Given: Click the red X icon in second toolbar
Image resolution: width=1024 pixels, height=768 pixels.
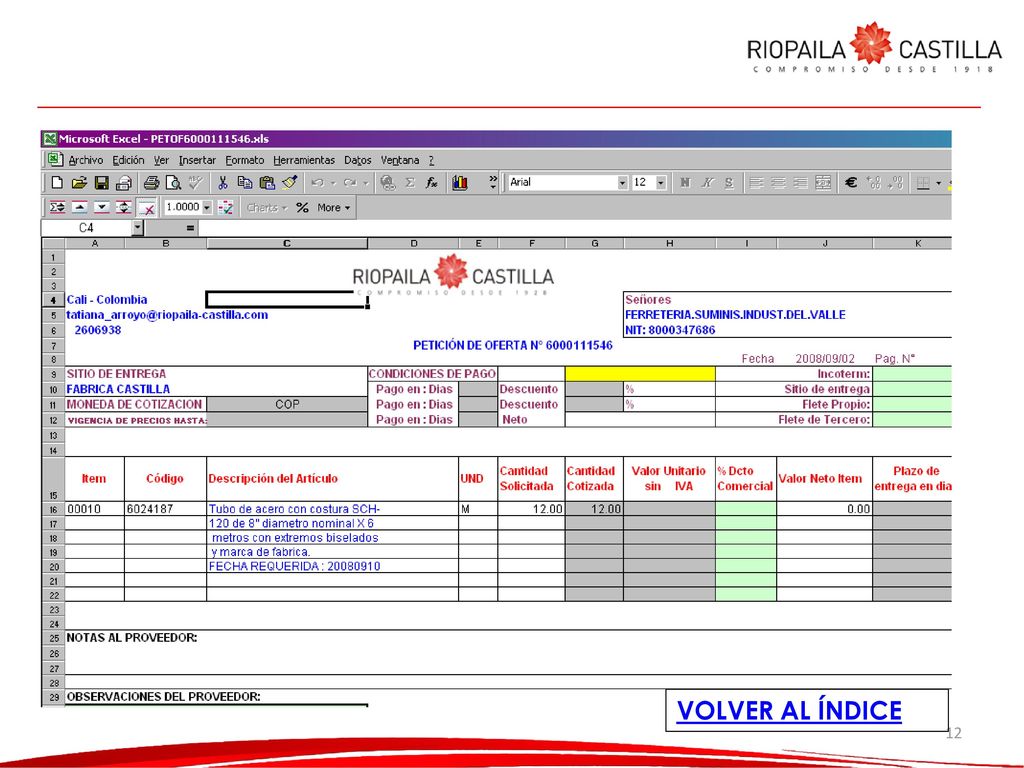Looking at the screenshot, I should click(x=148, y=208).
